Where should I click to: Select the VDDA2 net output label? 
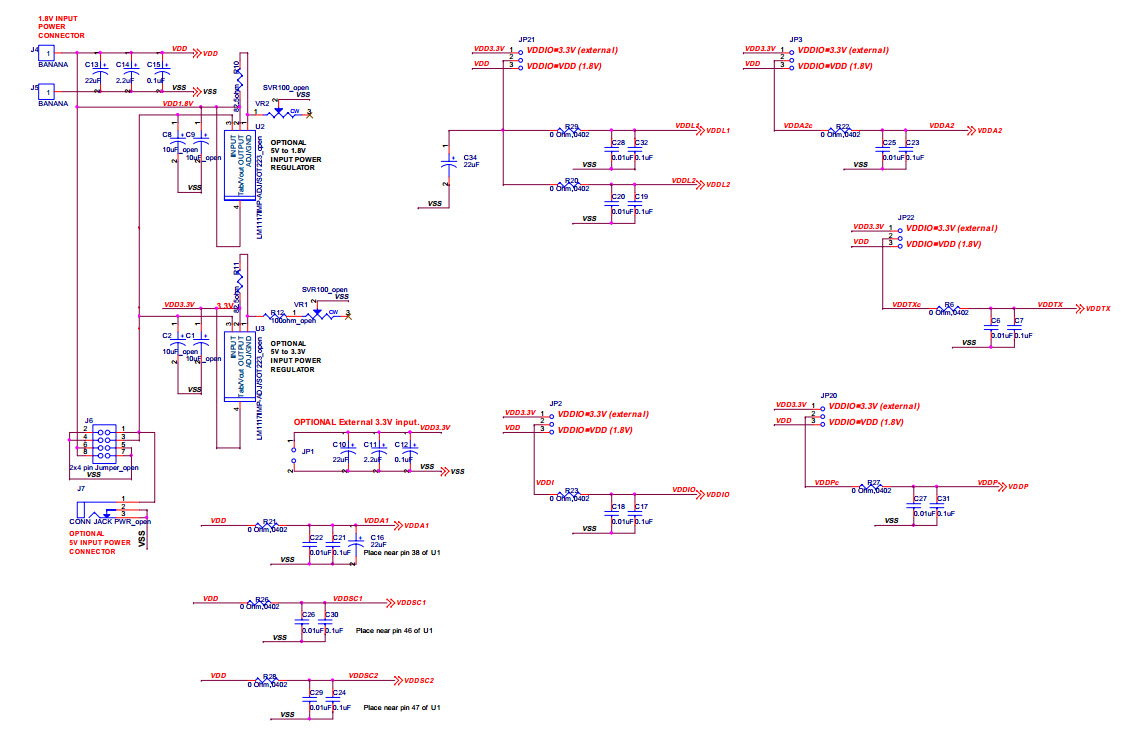[988, 131]
